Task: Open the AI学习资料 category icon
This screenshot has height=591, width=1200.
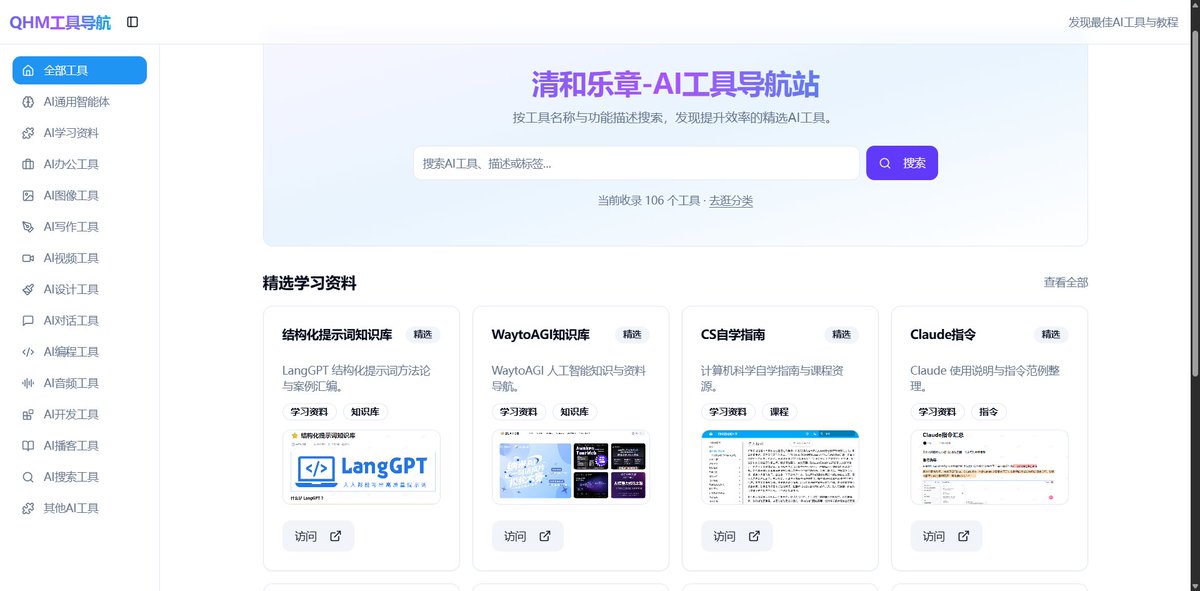Action: pos(26,132)
